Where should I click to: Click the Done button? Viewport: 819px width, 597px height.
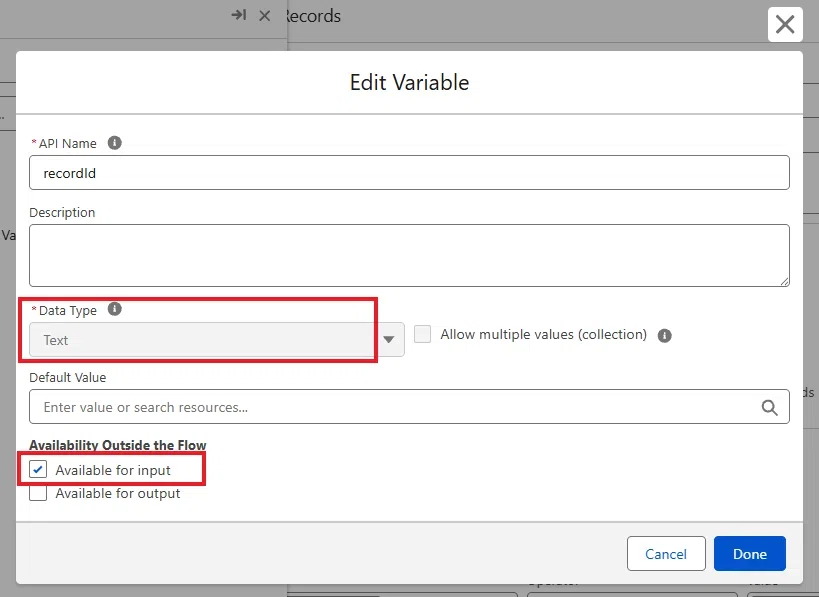pyautogui.click(x=750, y=554)
